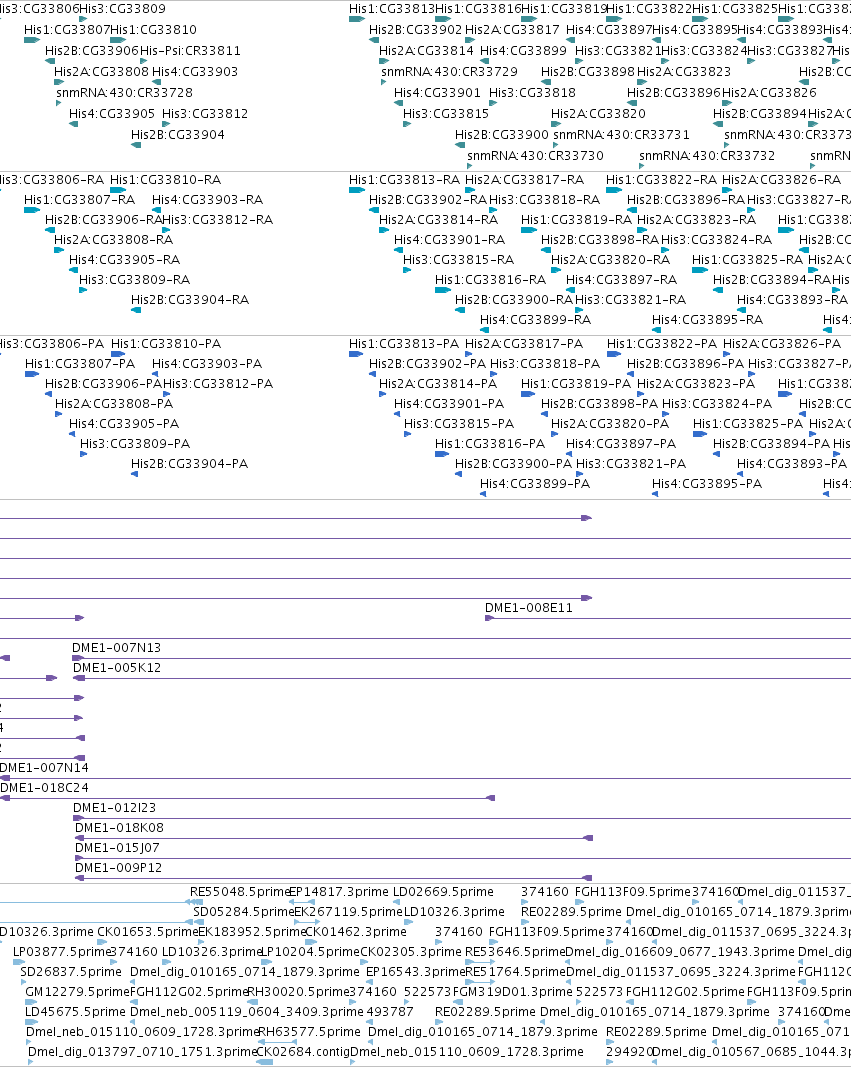The width and height of the screenshot is (851, 1067).
Task: Select EST Dmel_dig_013797_0710_1751.3prime
Action: pos(143,1052)
